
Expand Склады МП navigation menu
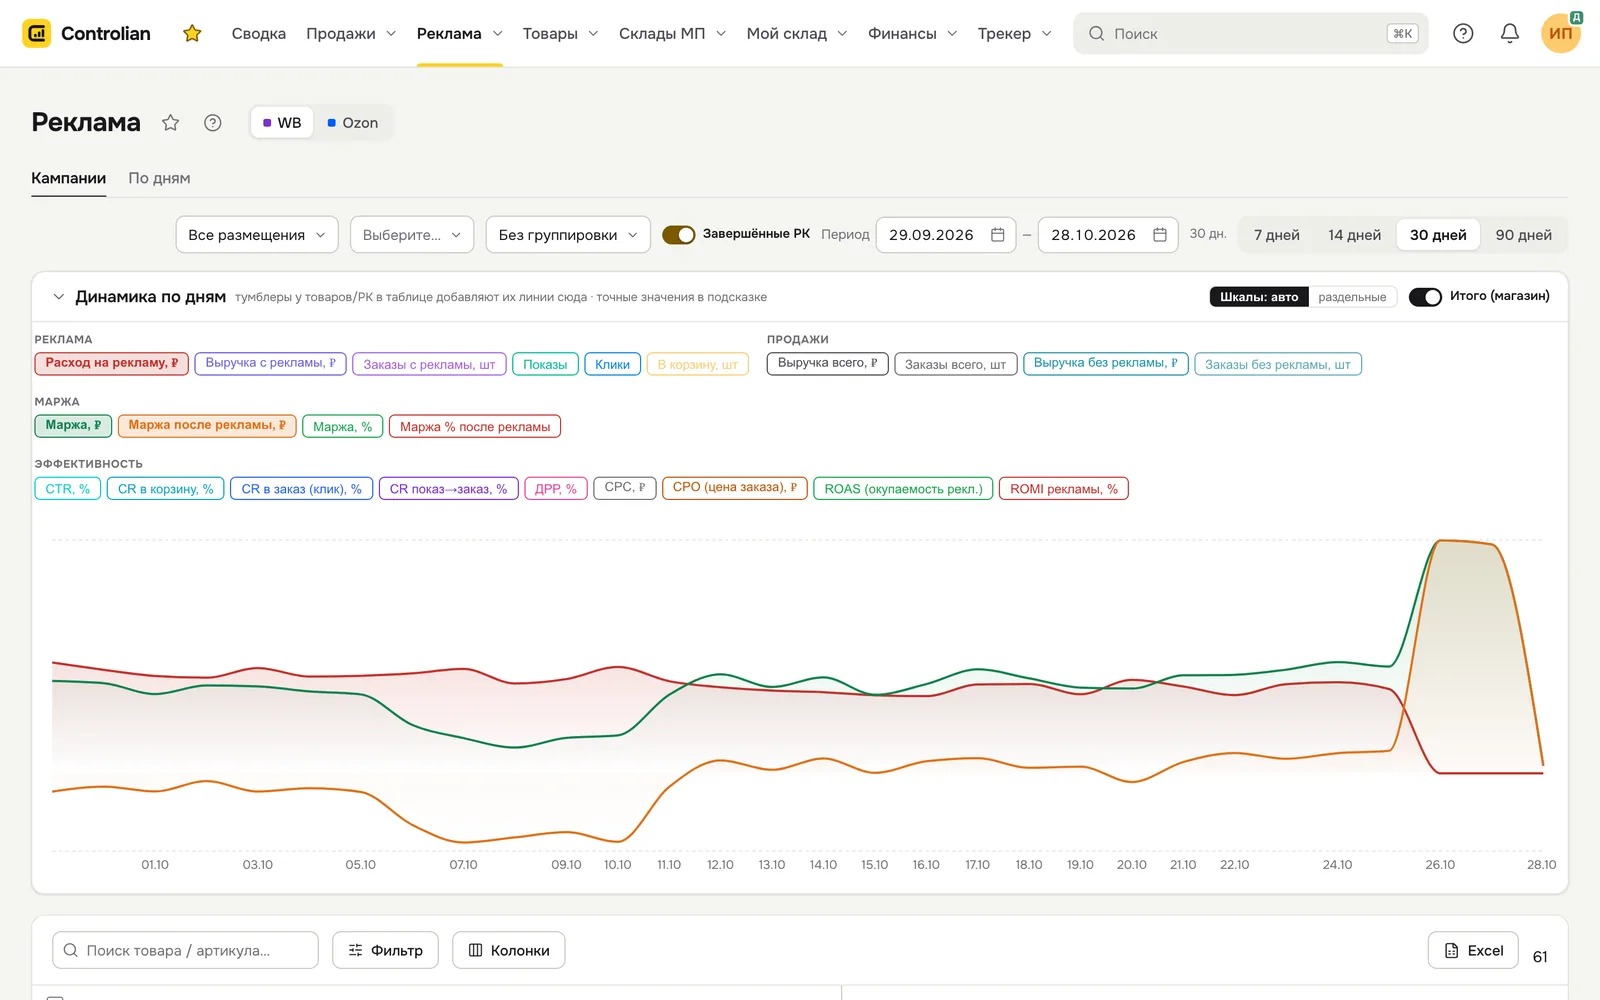[x=672, y=34]
